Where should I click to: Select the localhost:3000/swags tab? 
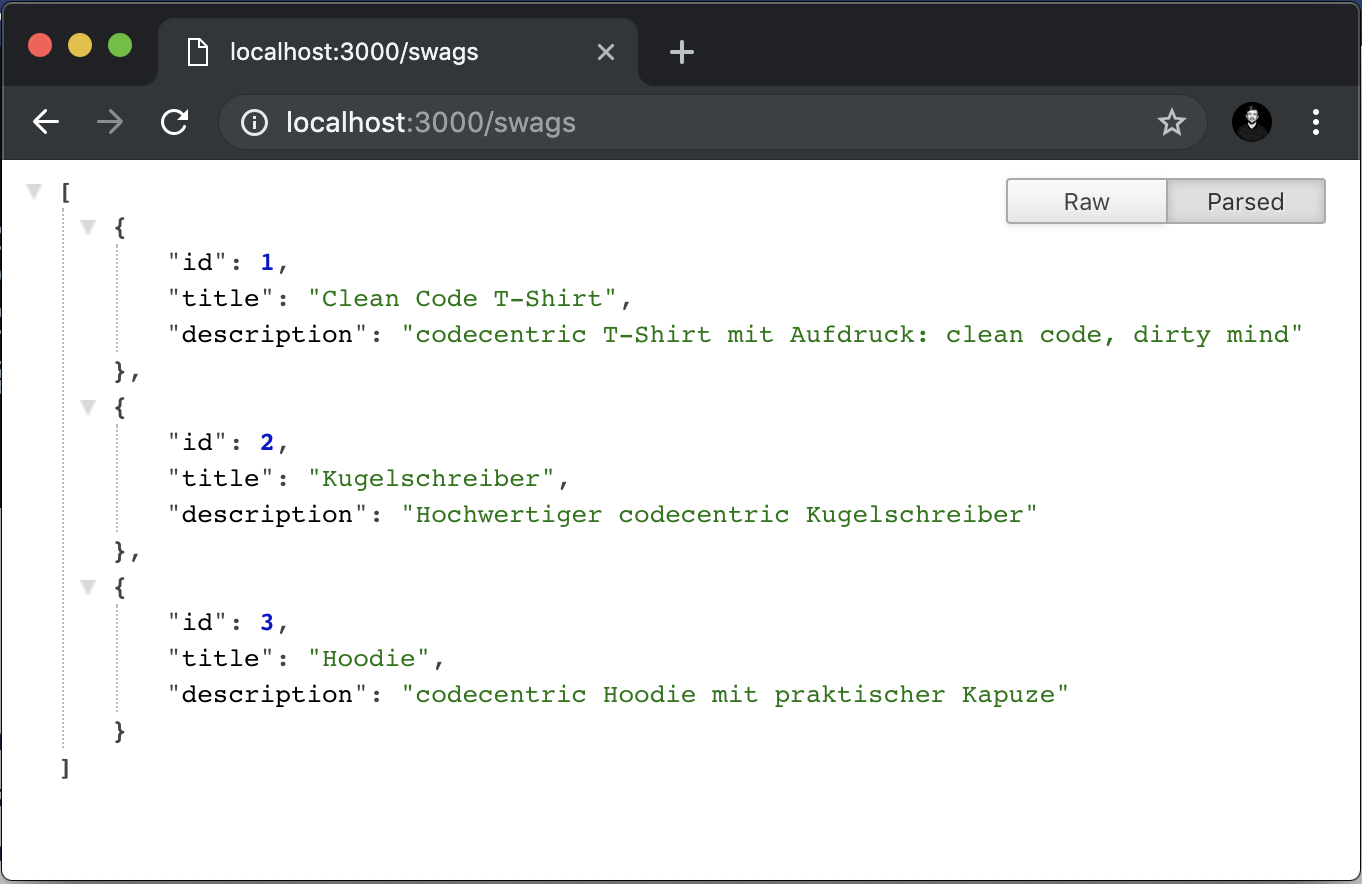click(x=354, y=52)
